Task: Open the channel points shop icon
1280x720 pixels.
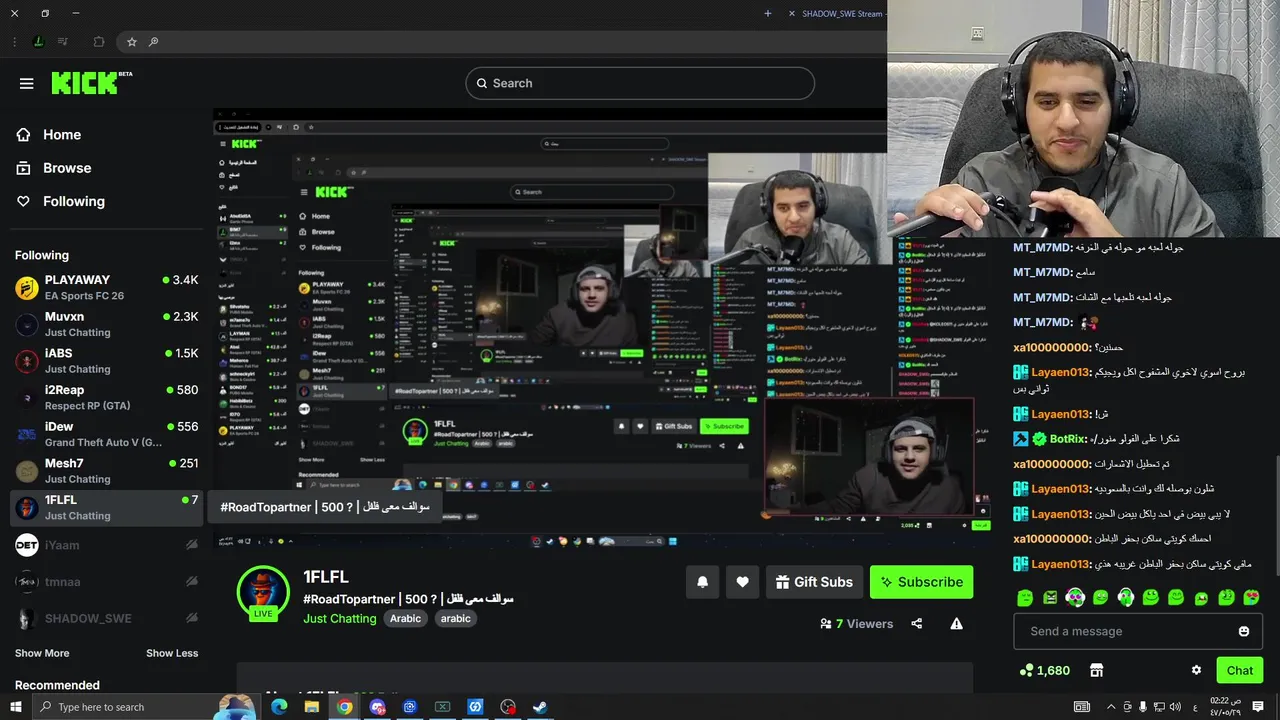Action: coord(1096,670)
